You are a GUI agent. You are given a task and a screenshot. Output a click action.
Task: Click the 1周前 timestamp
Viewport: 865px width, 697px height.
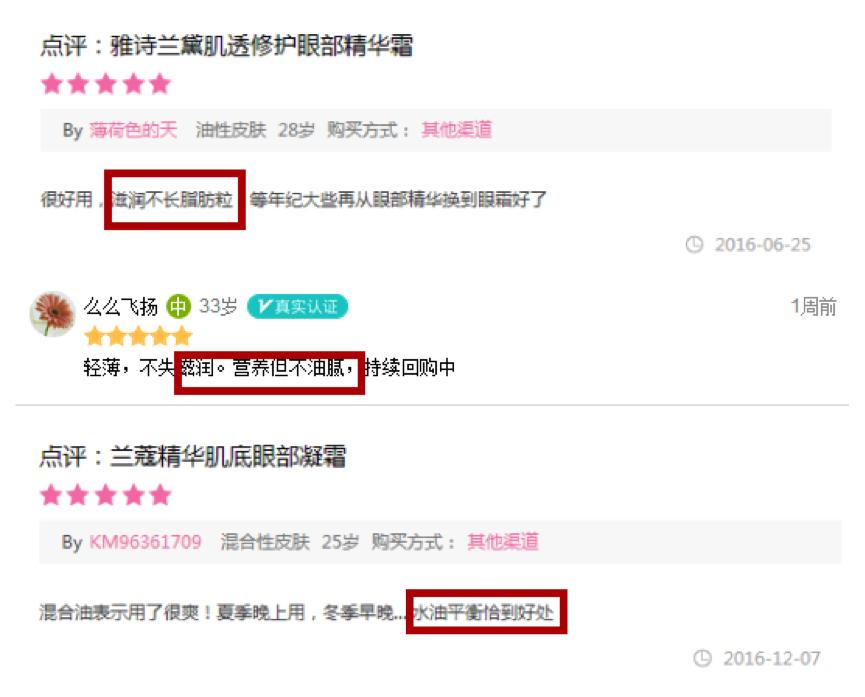pos(814,307)
